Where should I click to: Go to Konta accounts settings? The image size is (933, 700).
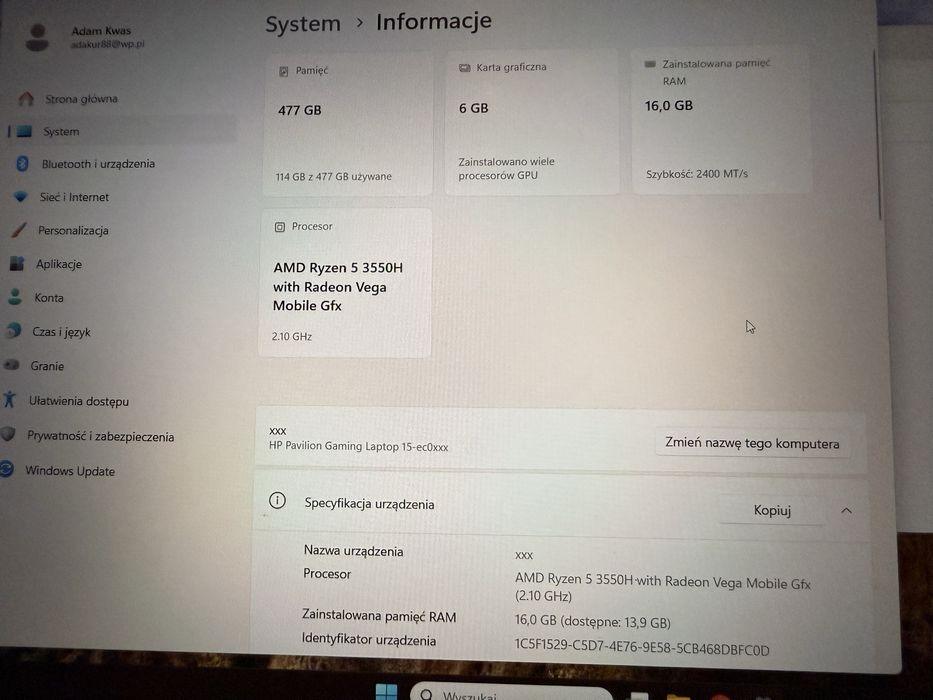pyautogui.click(x=48, y=298)
